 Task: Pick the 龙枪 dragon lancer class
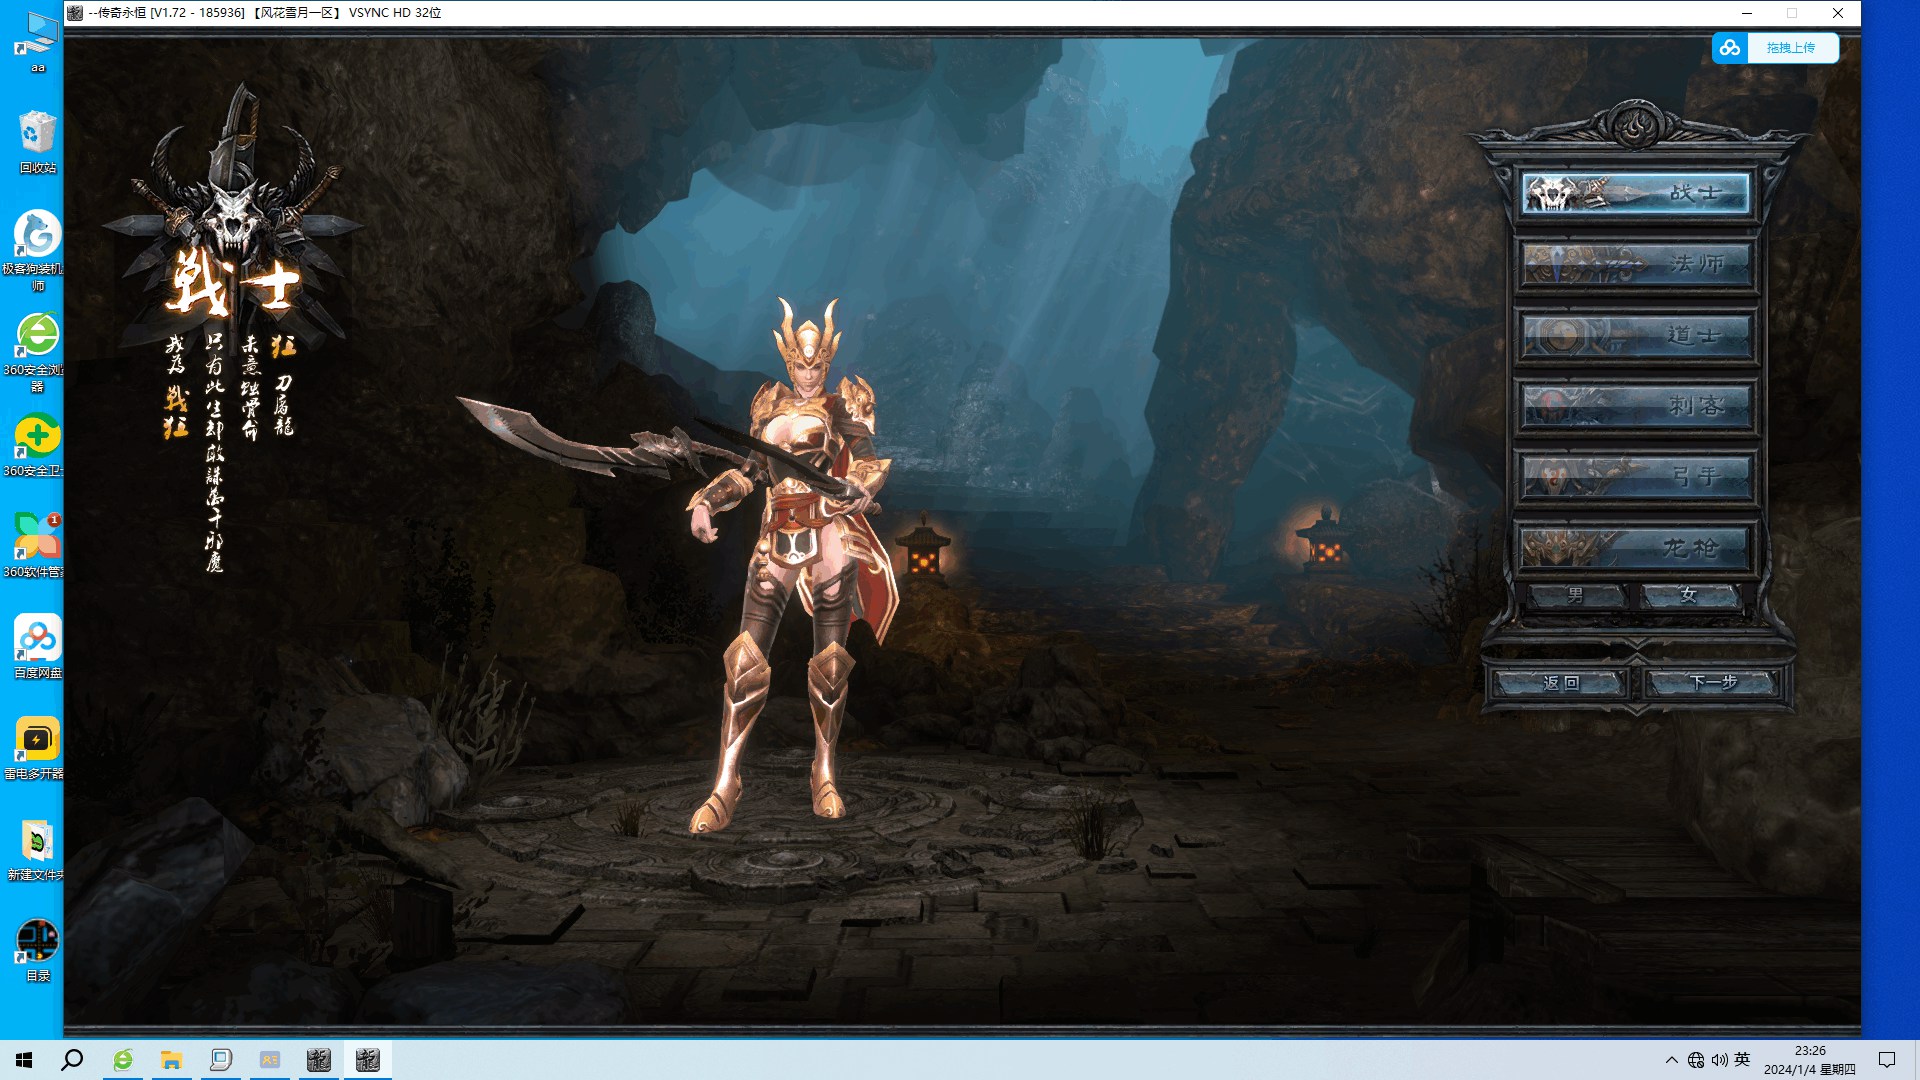1636,548
